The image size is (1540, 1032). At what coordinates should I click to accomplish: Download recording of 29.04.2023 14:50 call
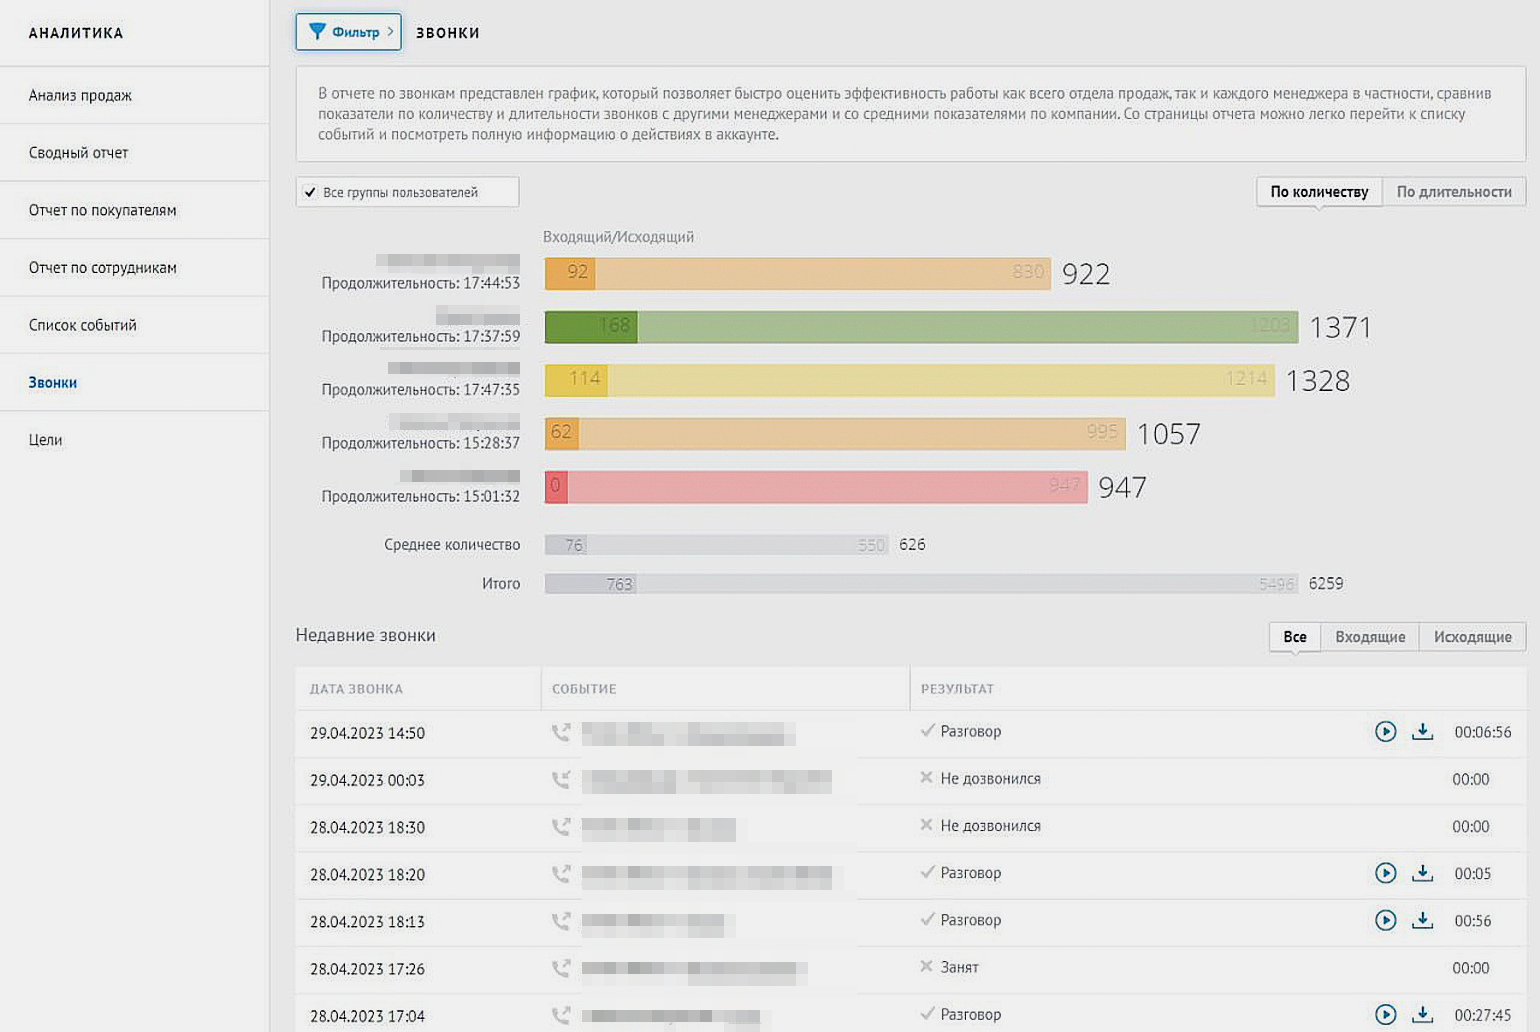(x=1422, y=732)
